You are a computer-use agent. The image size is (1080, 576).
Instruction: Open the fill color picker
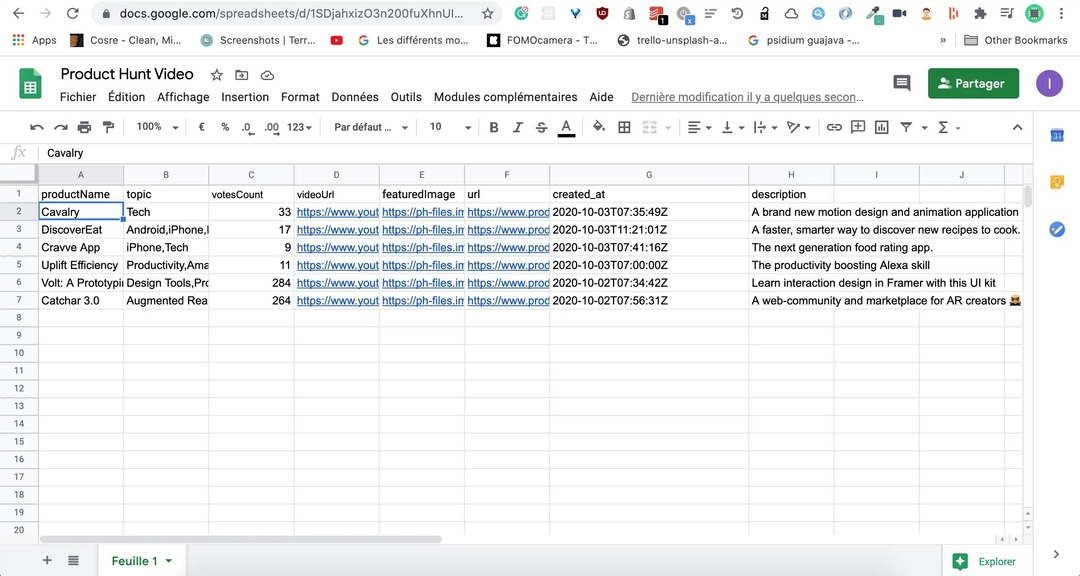599,127
